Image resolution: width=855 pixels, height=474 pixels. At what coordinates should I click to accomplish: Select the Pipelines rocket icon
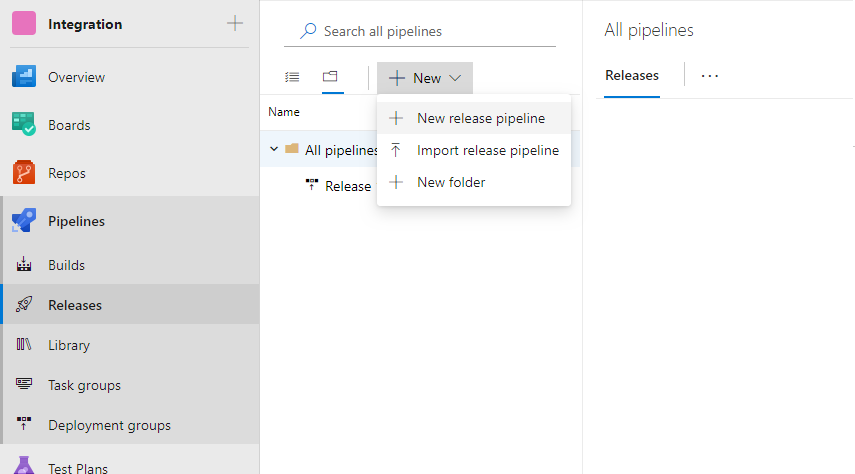tap(24, 221)
